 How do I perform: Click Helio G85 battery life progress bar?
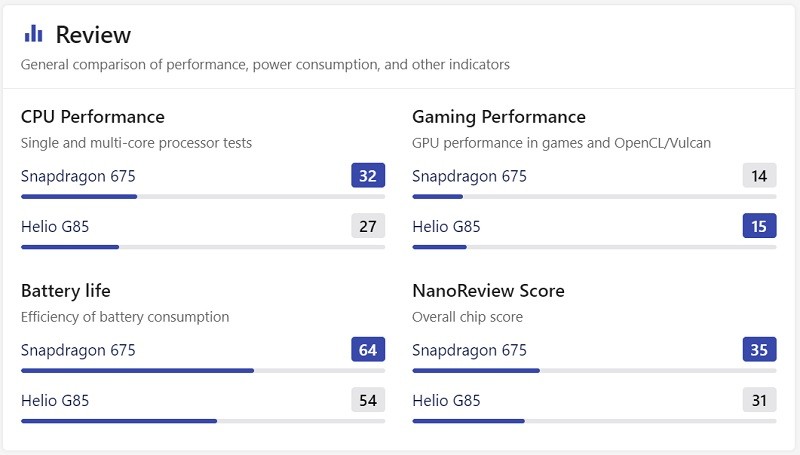click(x=203, y=421)
